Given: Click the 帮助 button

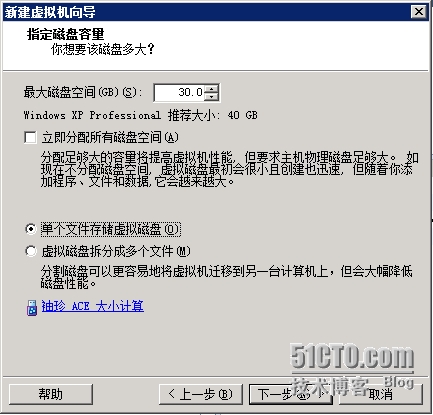Looking at the screenshot, I should tap(51, 394).
